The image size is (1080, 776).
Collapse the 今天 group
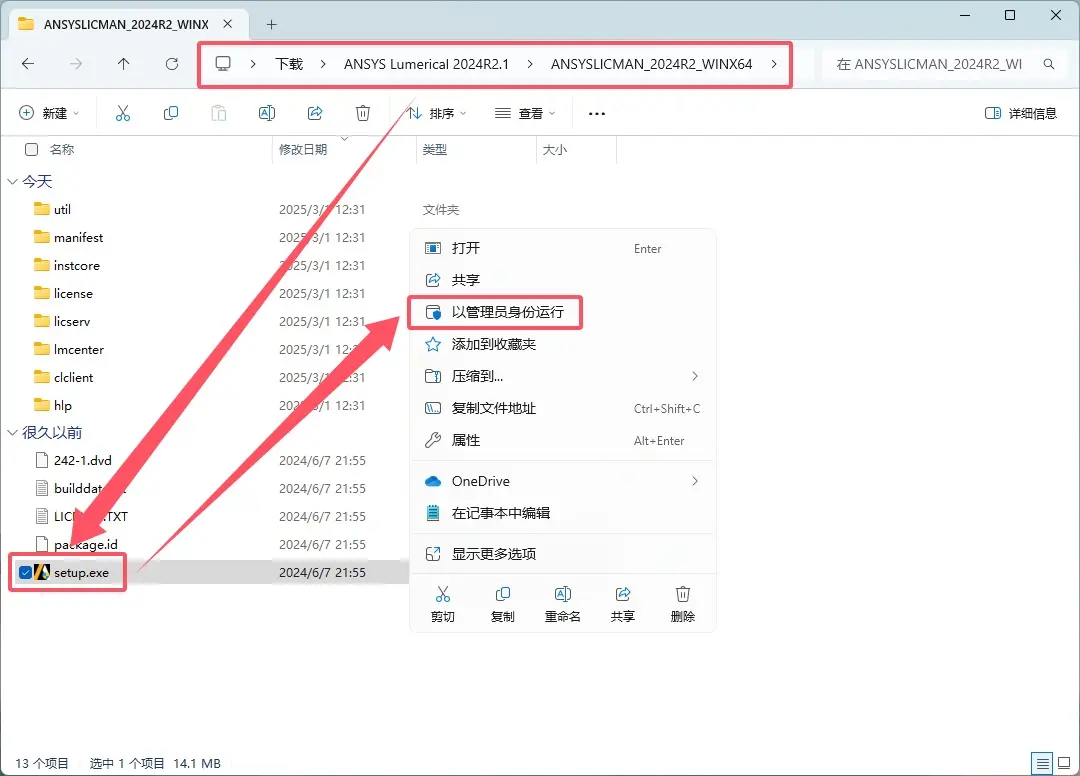click(12, 182)
